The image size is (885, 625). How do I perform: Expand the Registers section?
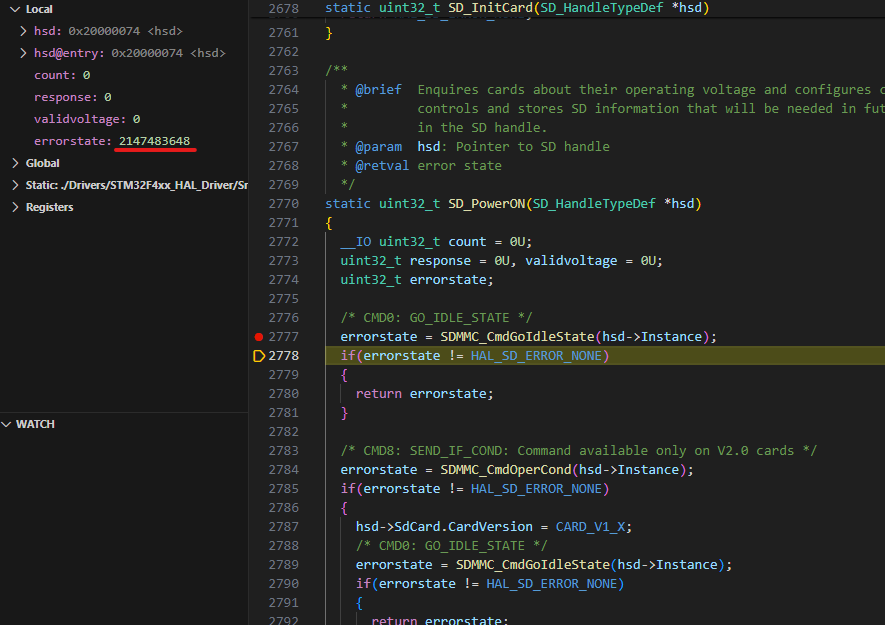[15, 207]
